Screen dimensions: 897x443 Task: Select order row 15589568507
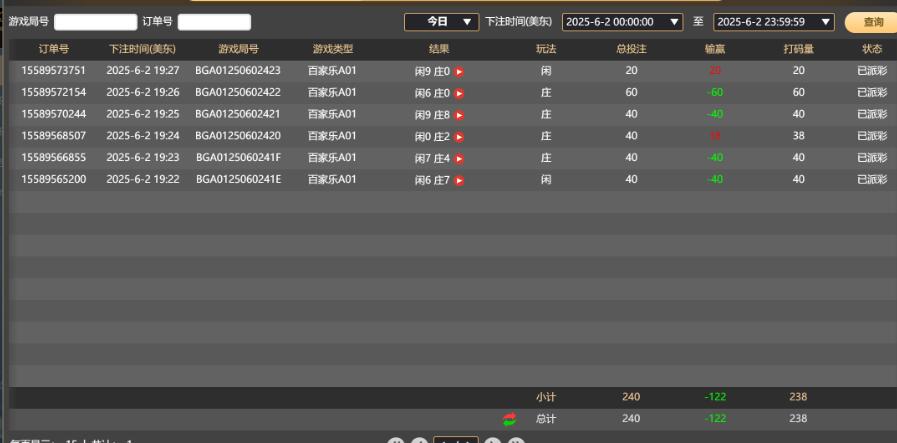click(x=54, y=137)
